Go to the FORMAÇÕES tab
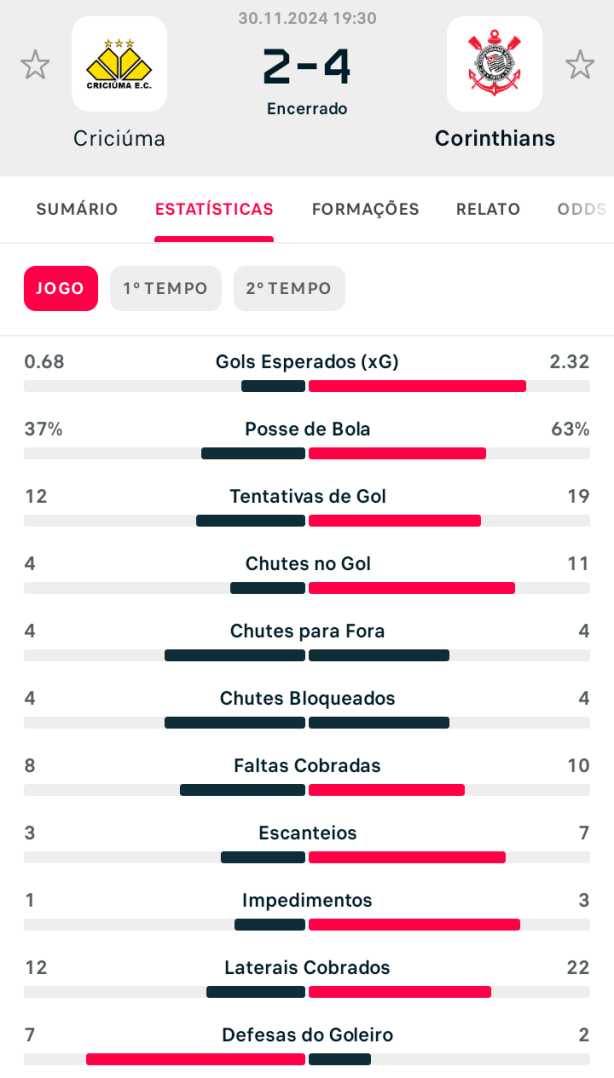 [x=365, y=209]
